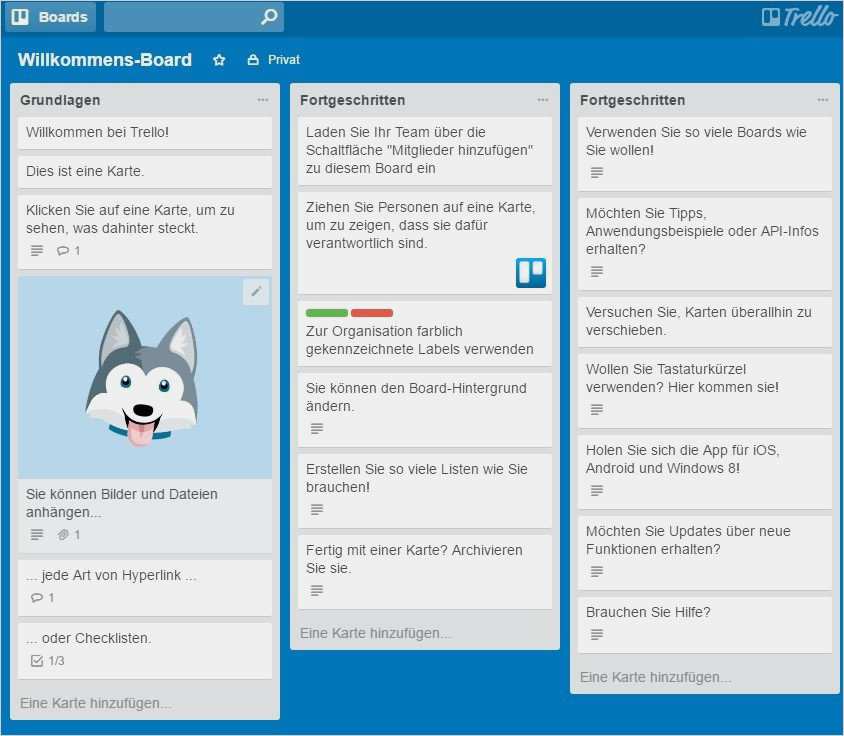Open 'Holen Sie sich die App' card
The image size is (844, 736).
(x=705, y=472)
